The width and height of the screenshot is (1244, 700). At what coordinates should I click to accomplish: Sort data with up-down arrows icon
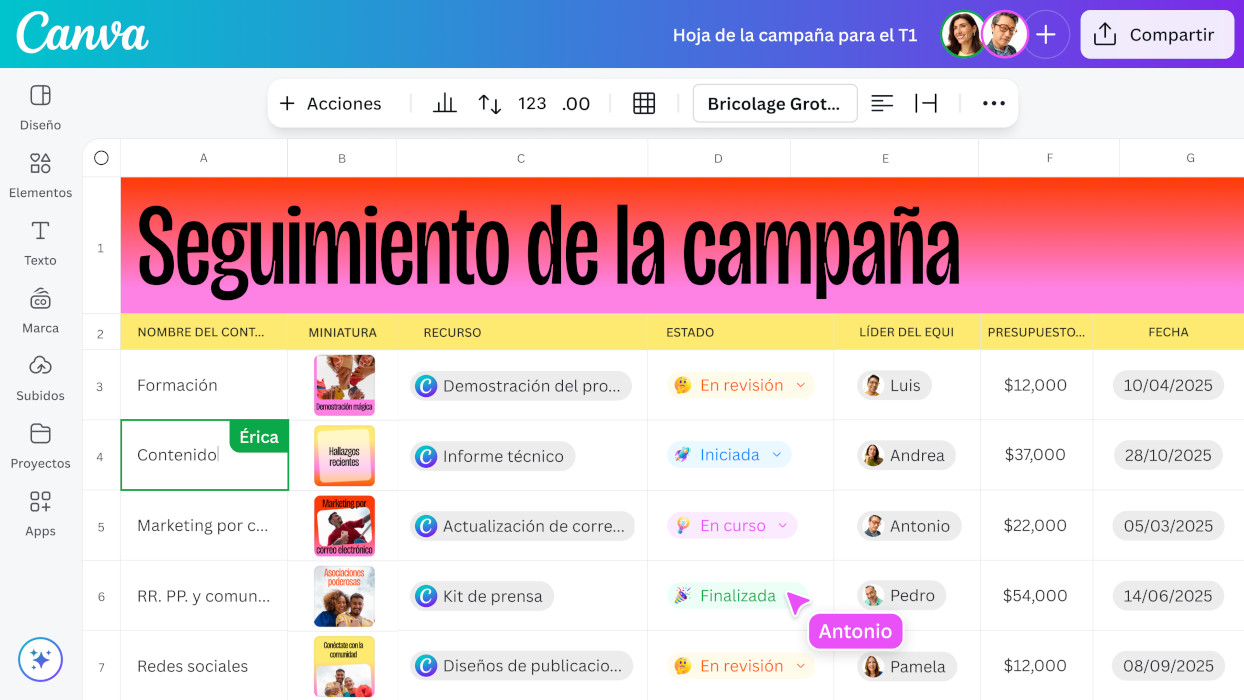[489, 103]
